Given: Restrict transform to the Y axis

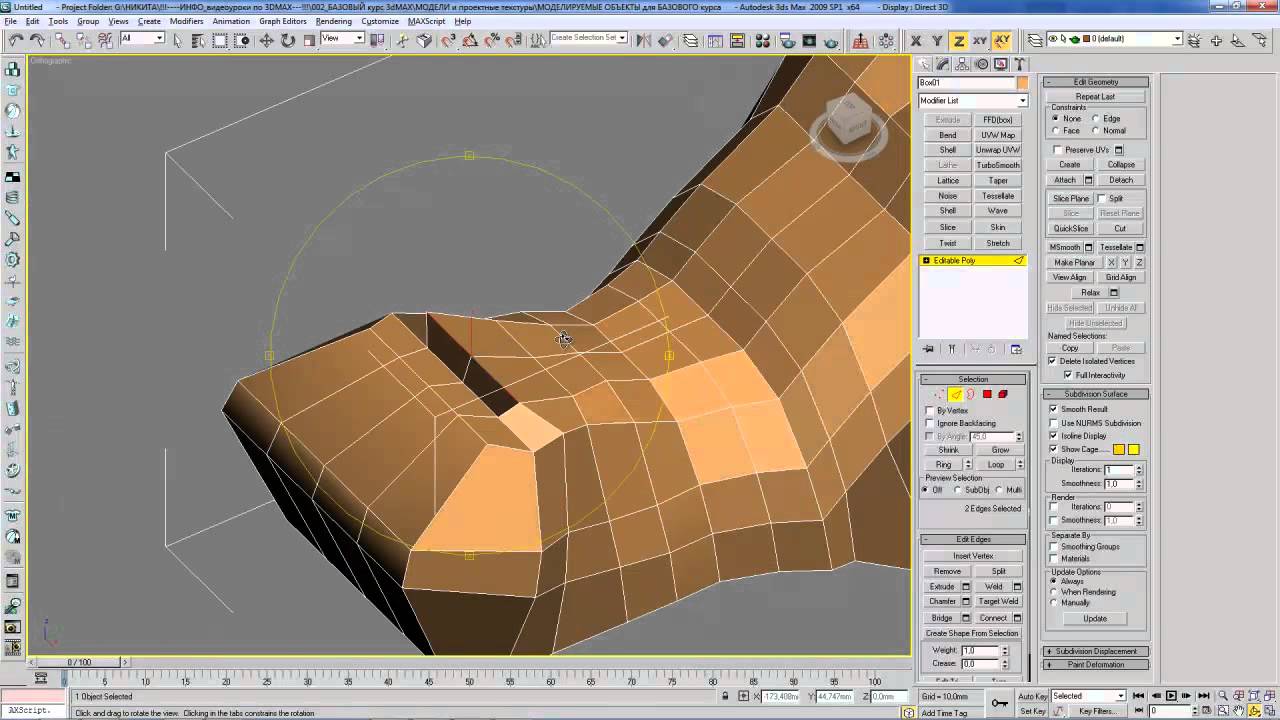Looking at the screenshot, I should pos(937,40).
